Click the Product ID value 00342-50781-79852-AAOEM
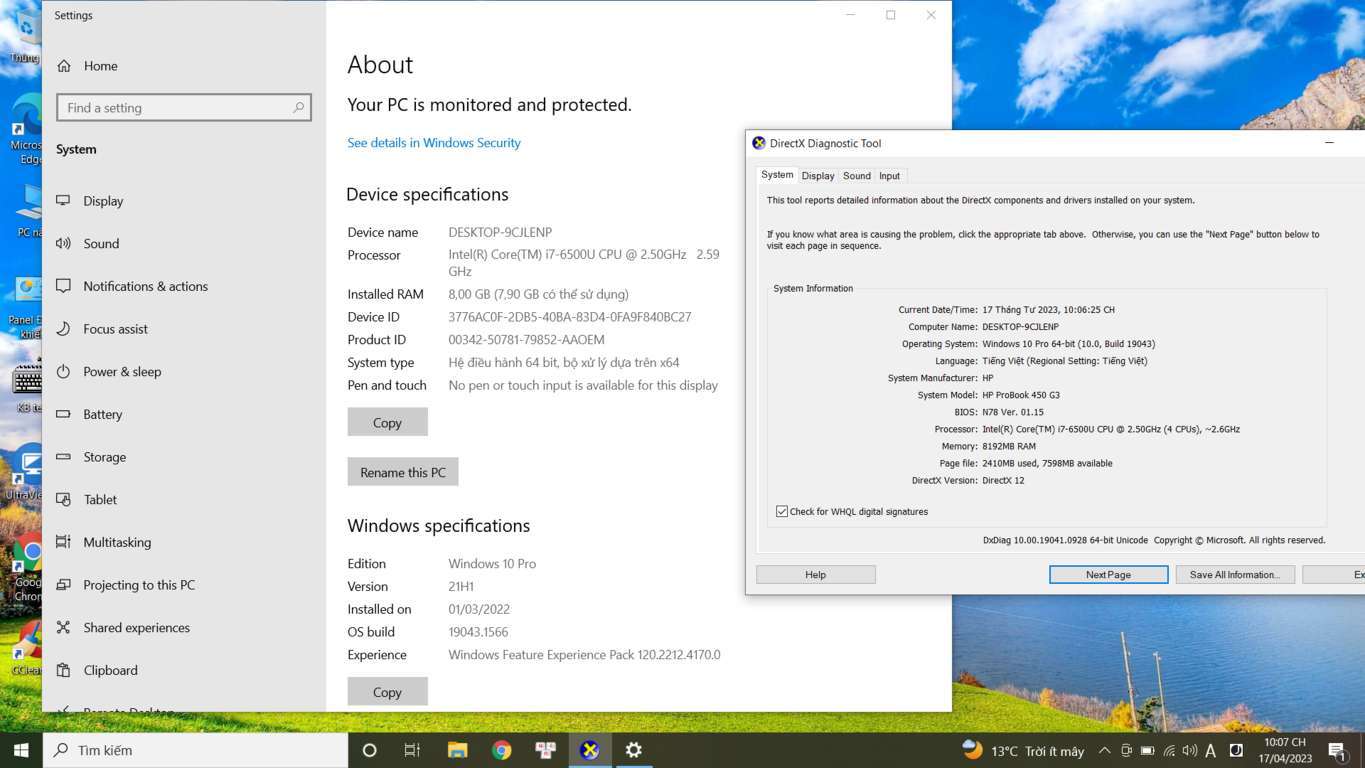The height and width of the screenshot is (768, 1365). click(526, 340)
